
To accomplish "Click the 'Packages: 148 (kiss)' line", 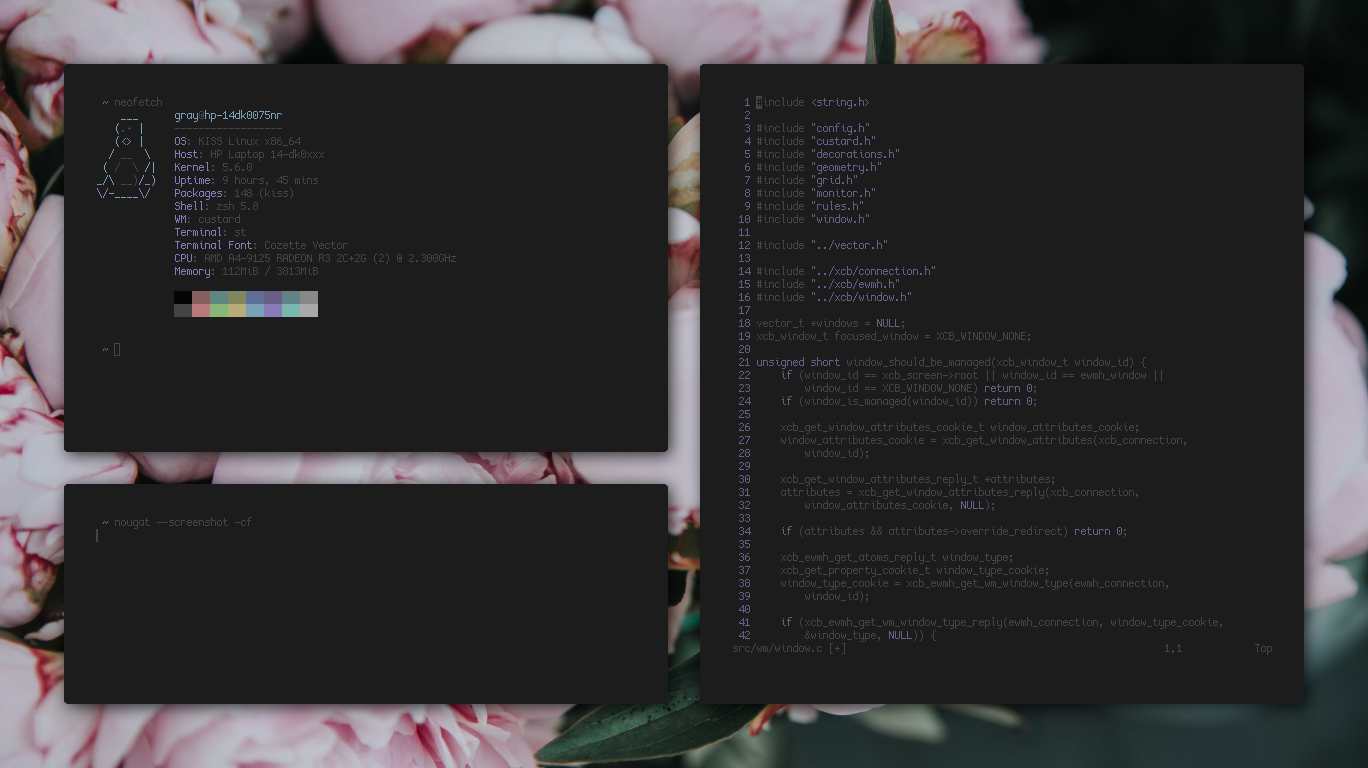I will pyautogui.click(x=234, y=194).
